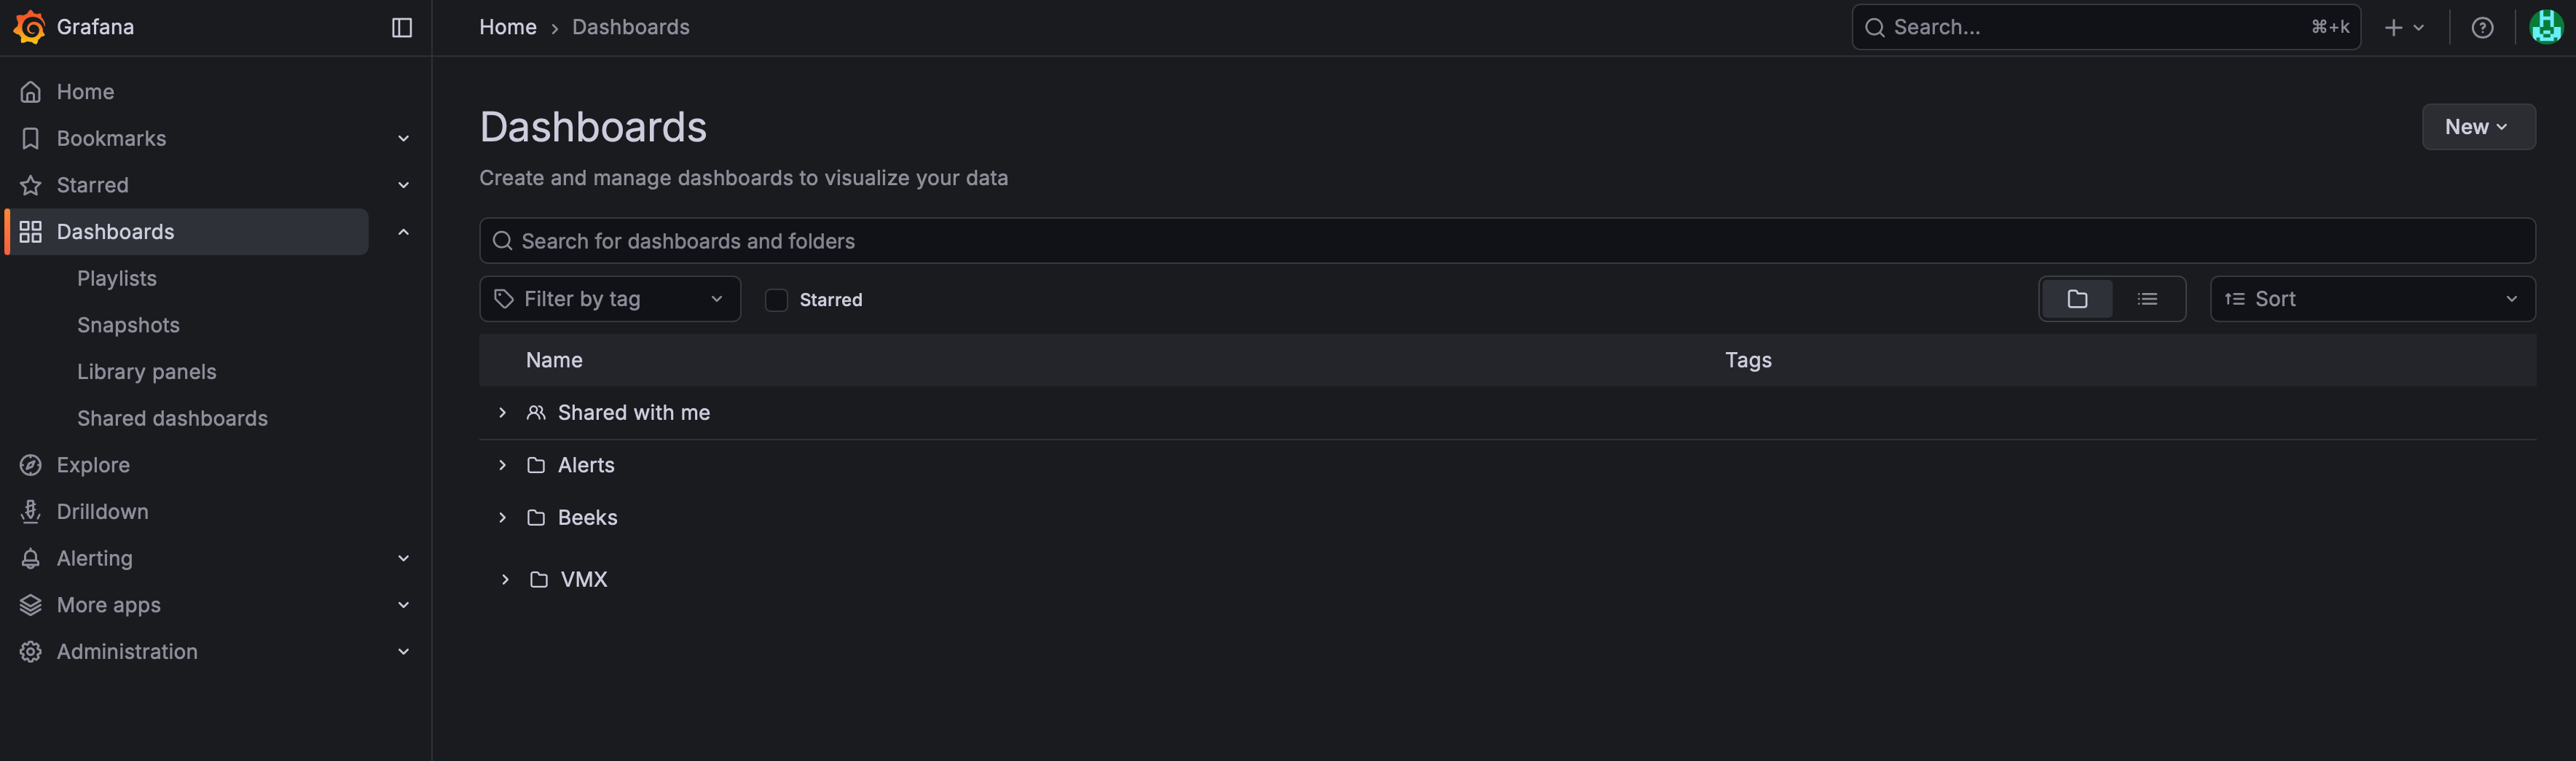Screen dimensions: 2576x761
Task: Navigate to Snapshots in the sidebar
Action: [128, 324]
